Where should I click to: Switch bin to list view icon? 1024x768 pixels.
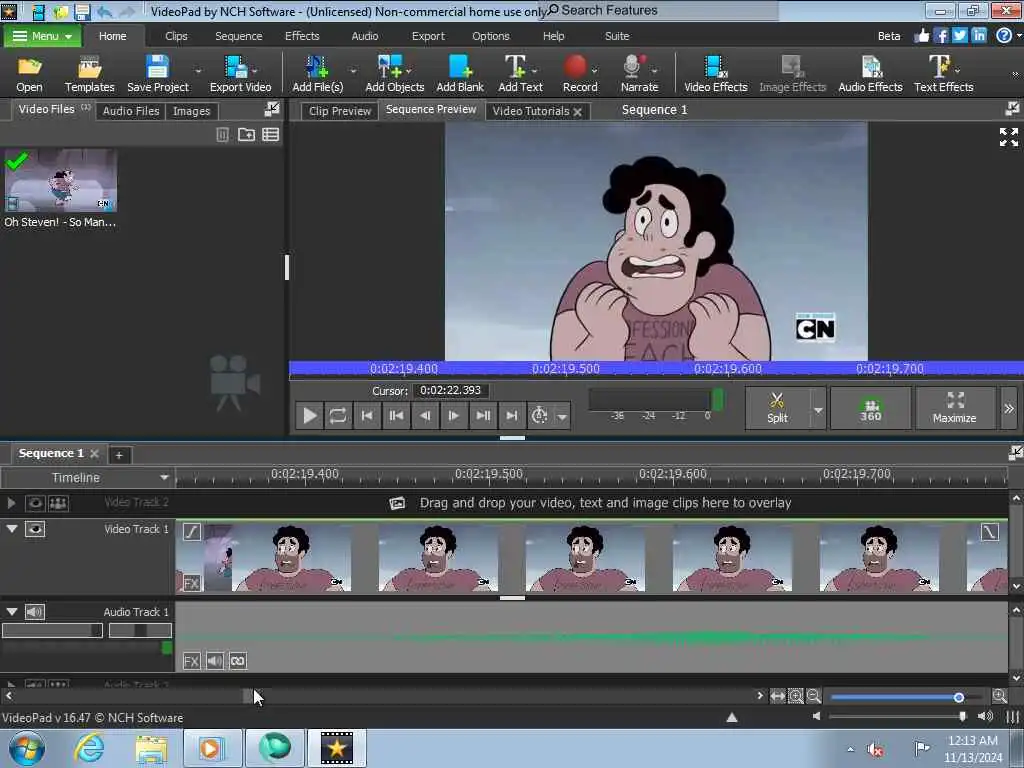[x=270, y=135]
